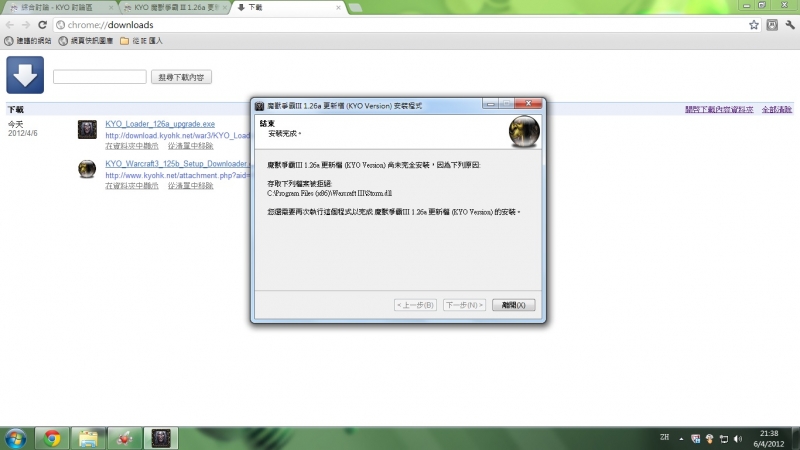Click the first bookmark bar item

(x=28, y=41)
